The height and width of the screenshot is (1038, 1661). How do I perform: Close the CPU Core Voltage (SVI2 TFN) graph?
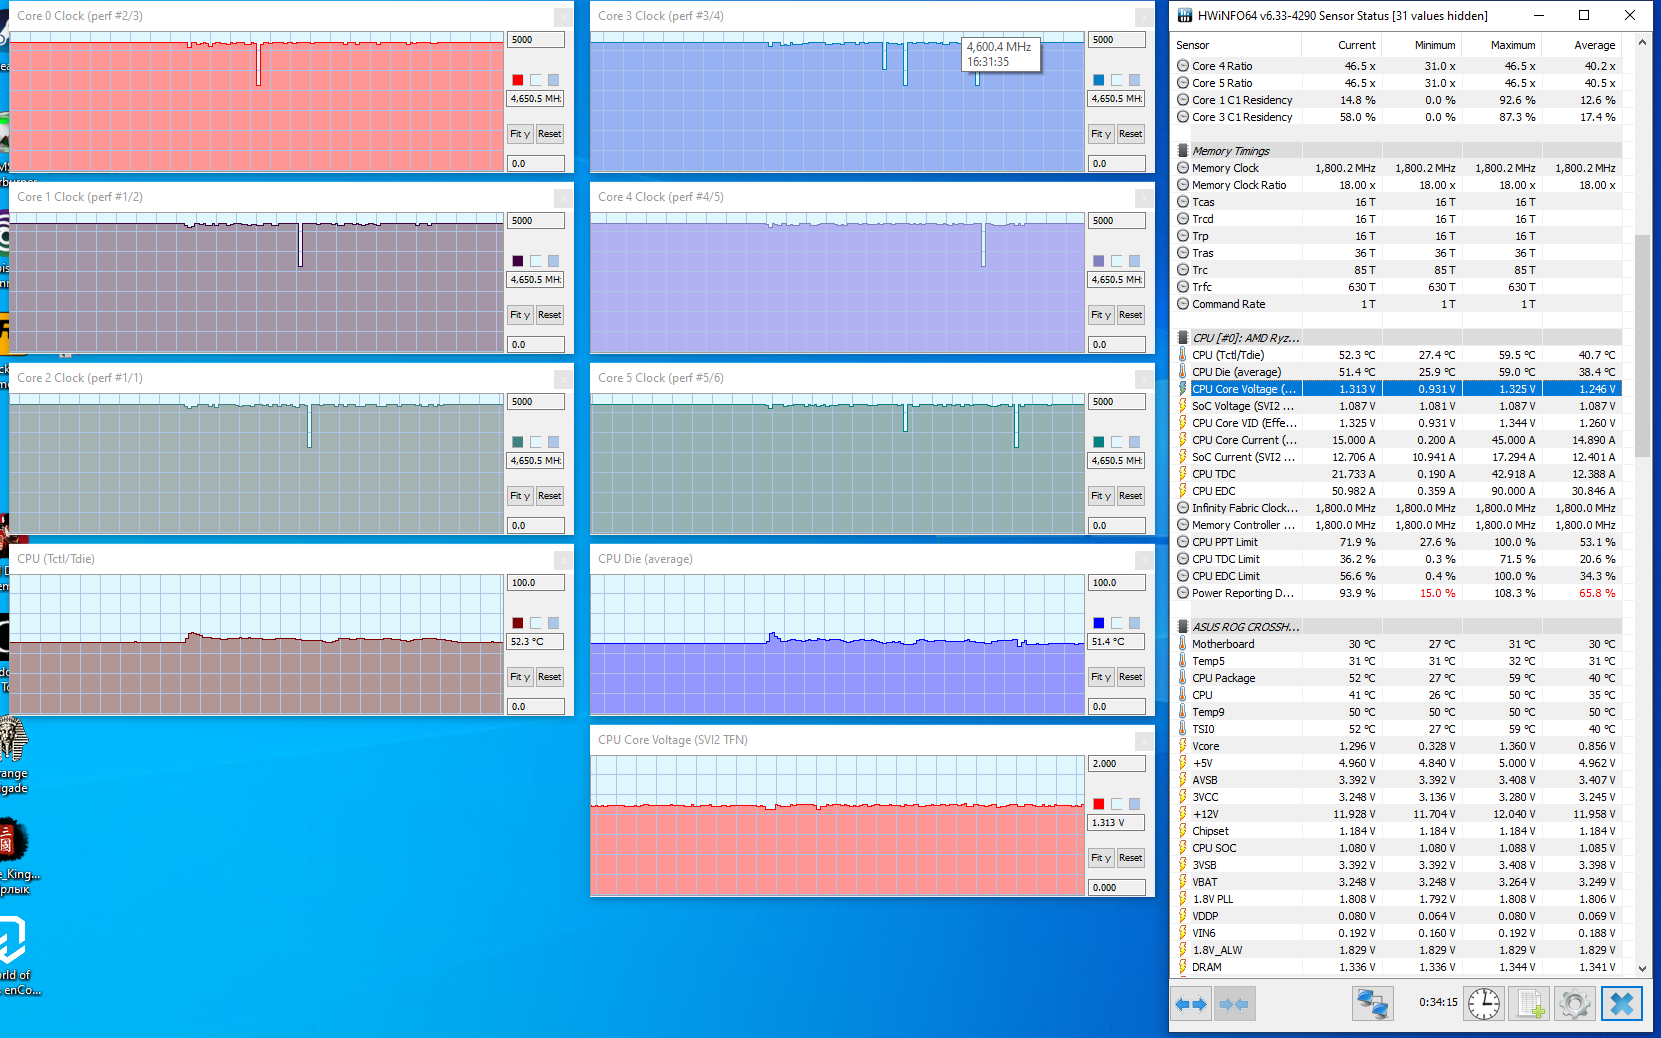tap(1144, 741)
